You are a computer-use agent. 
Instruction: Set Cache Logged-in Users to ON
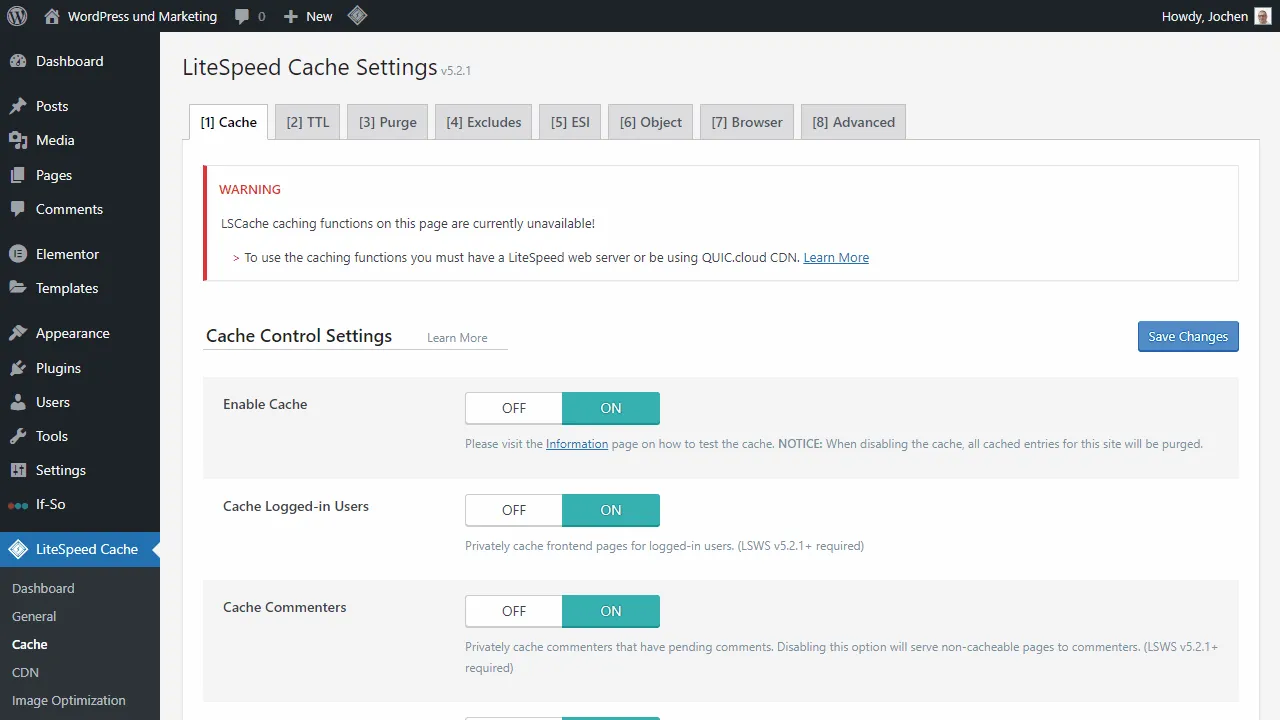[x=611, y=510]
